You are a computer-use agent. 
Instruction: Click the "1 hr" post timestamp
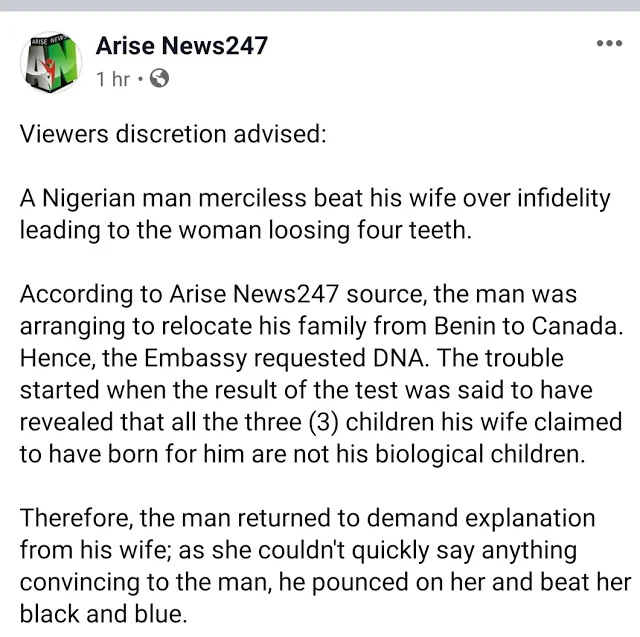click(113, 79)
